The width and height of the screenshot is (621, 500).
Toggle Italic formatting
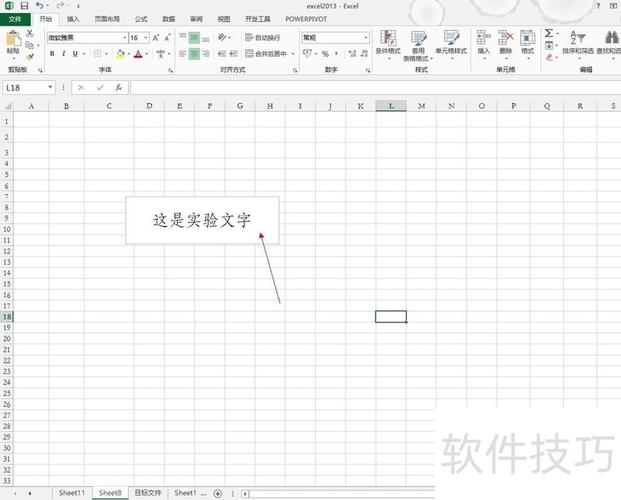click(63, 53)
